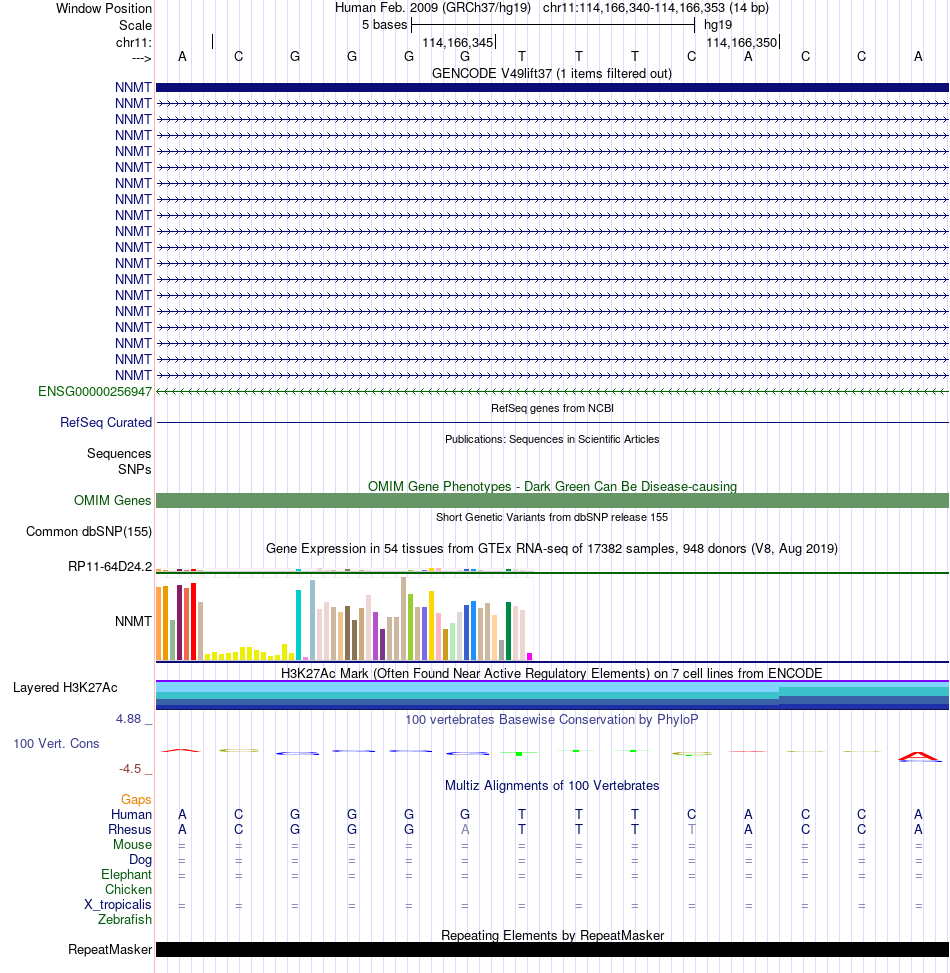This screenshot has height=973, width=950.
Task: Open Publications: Sequences in Scientific Articles title
Action: click(x=552, y=439)
